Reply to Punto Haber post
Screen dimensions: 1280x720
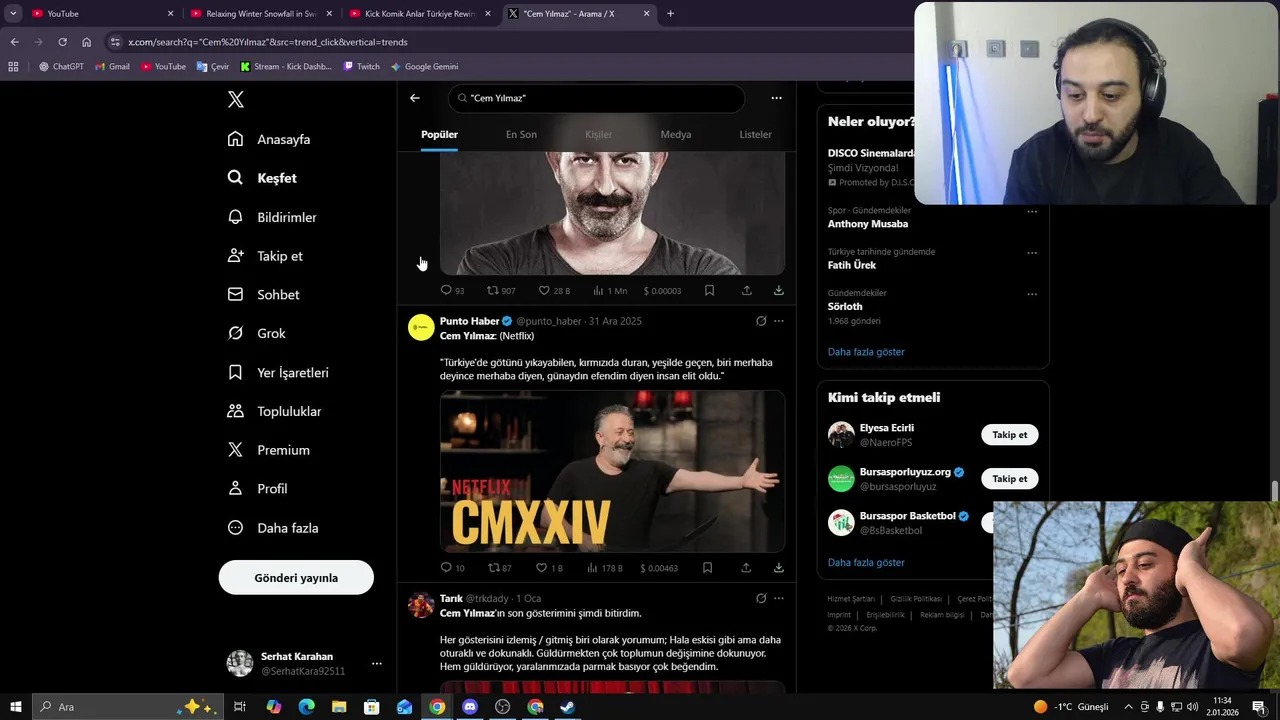pos(452,568)
